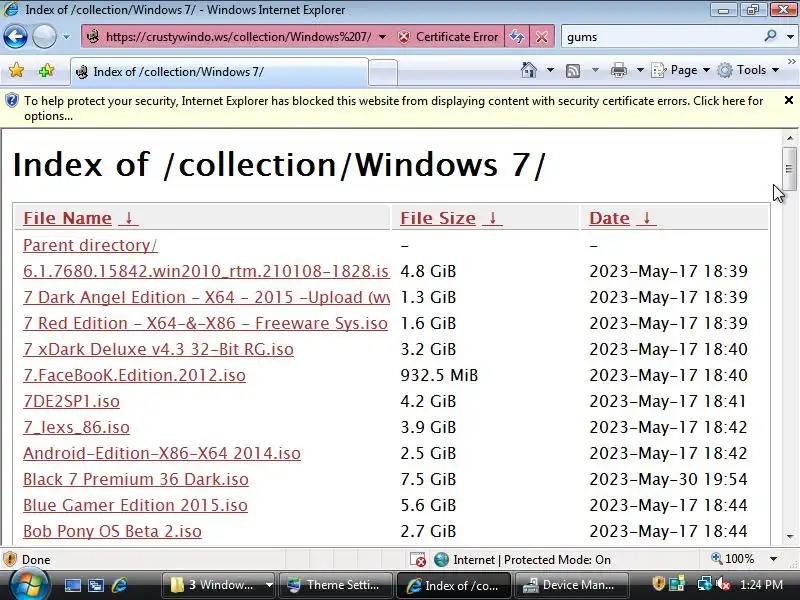Click the pop-up blocker status icon
The height and width of the screenshot is (600, 800).
pos(418,560)
